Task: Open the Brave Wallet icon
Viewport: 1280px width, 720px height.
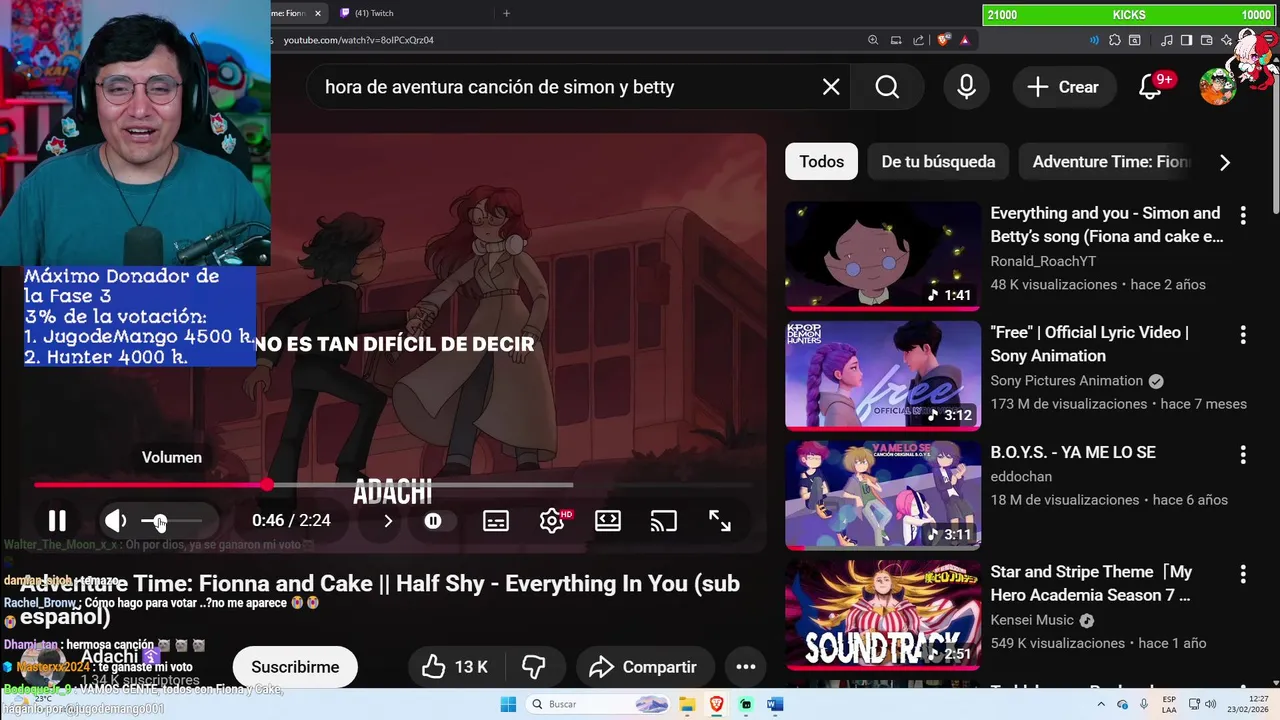Action: (1207, 40)
